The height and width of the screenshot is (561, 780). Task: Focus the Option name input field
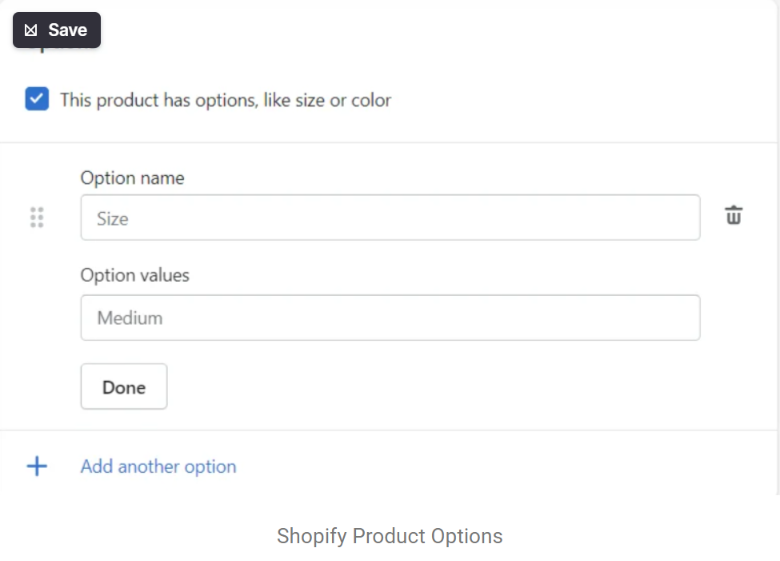point(390,217)
